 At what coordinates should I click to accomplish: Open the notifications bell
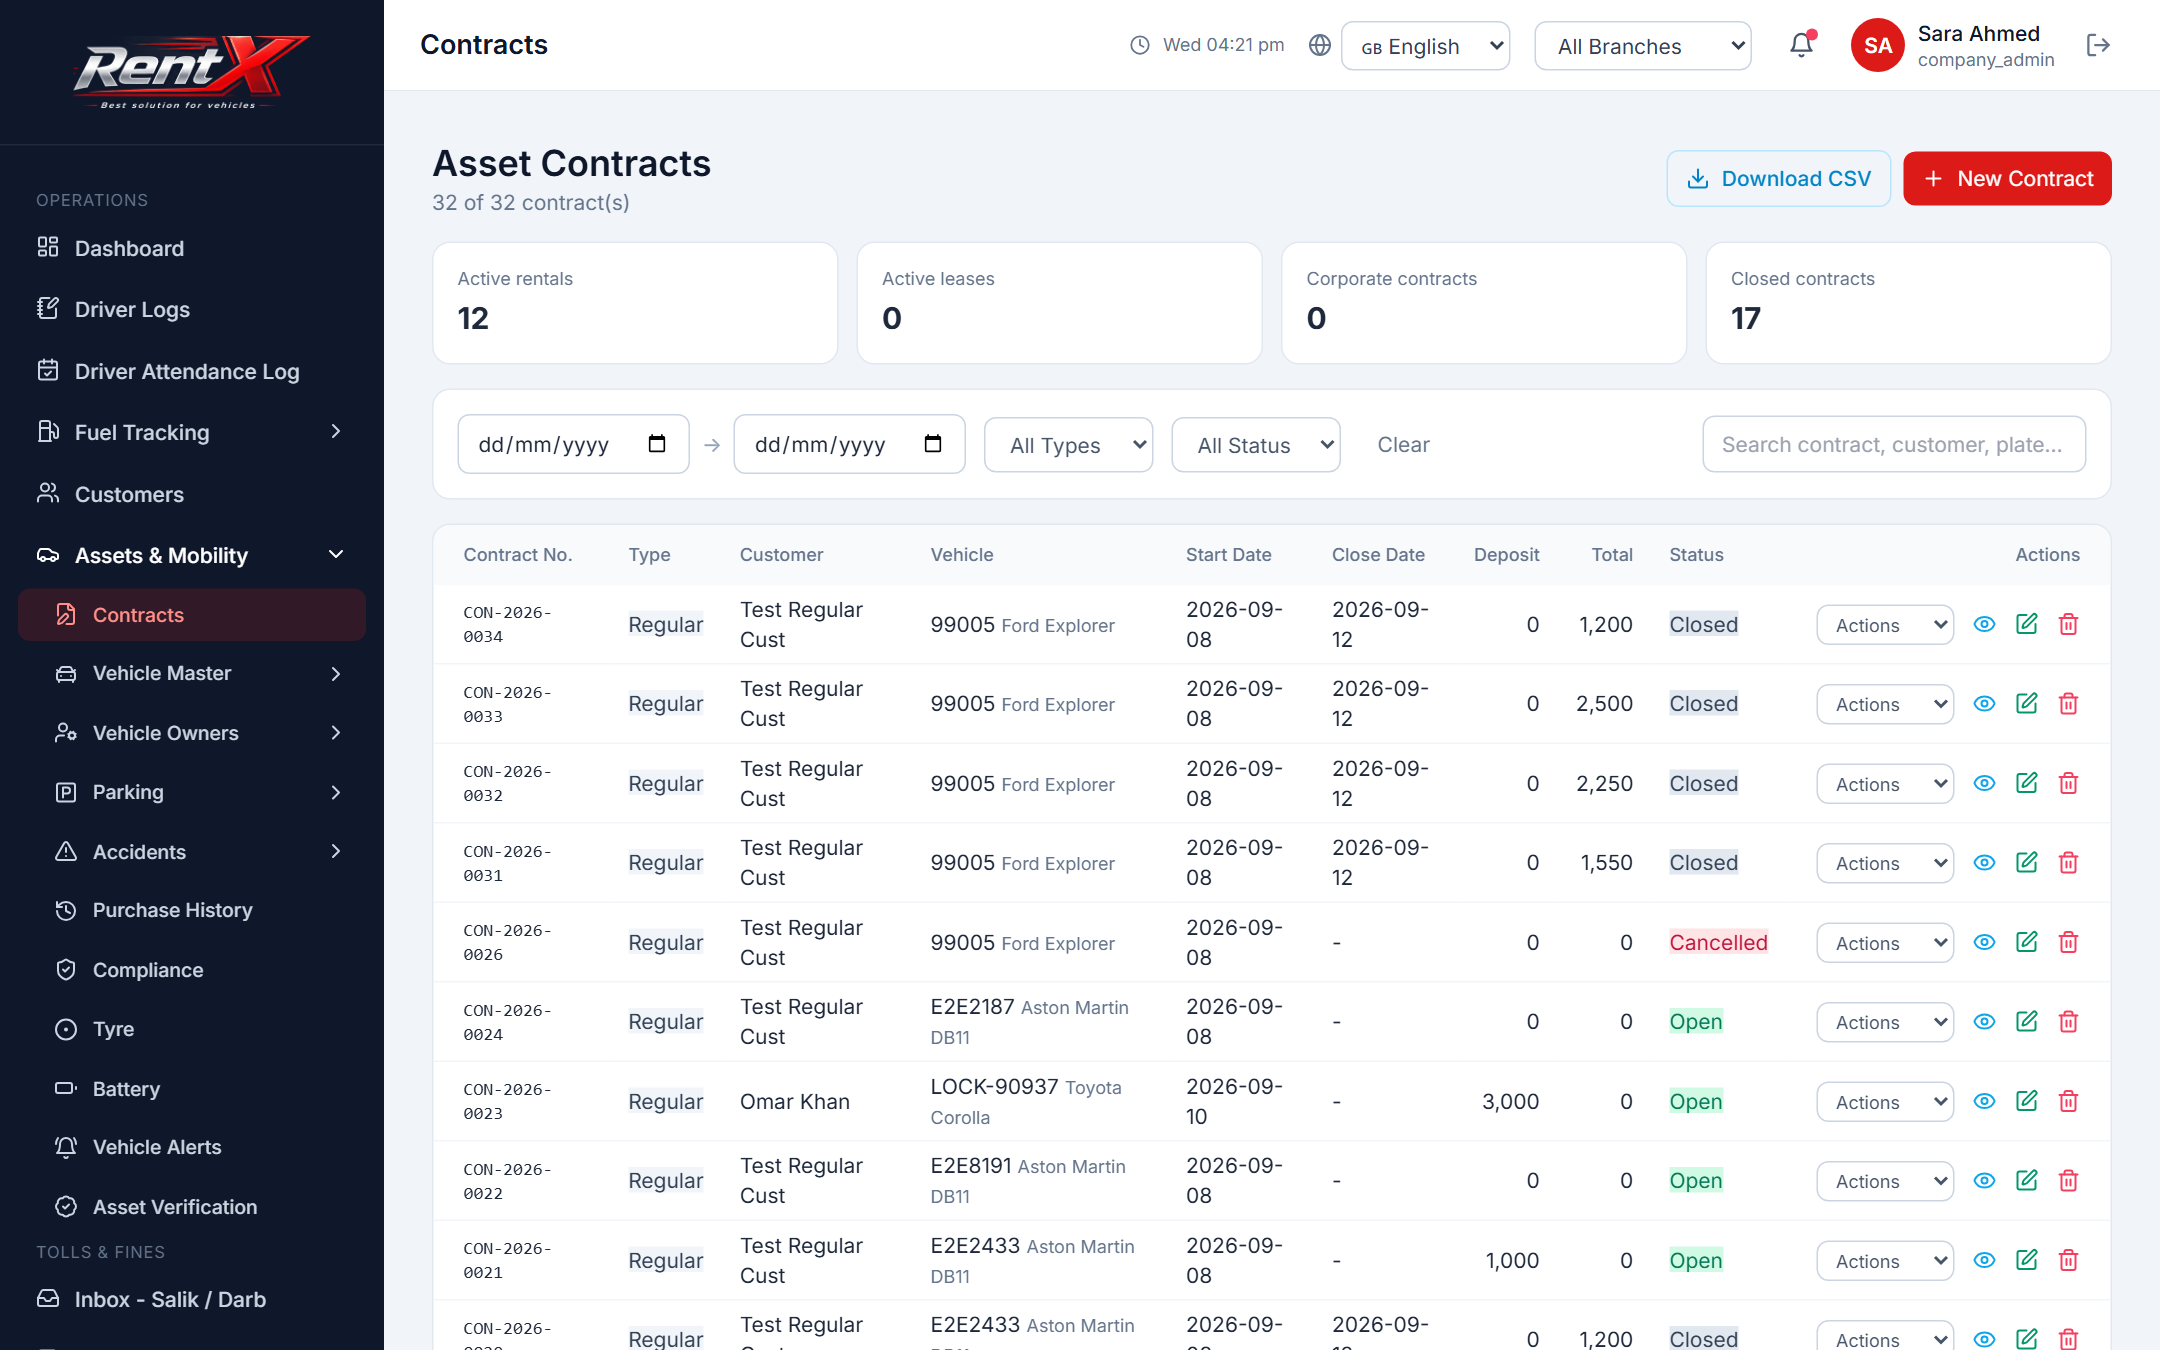click(1801, 45)
